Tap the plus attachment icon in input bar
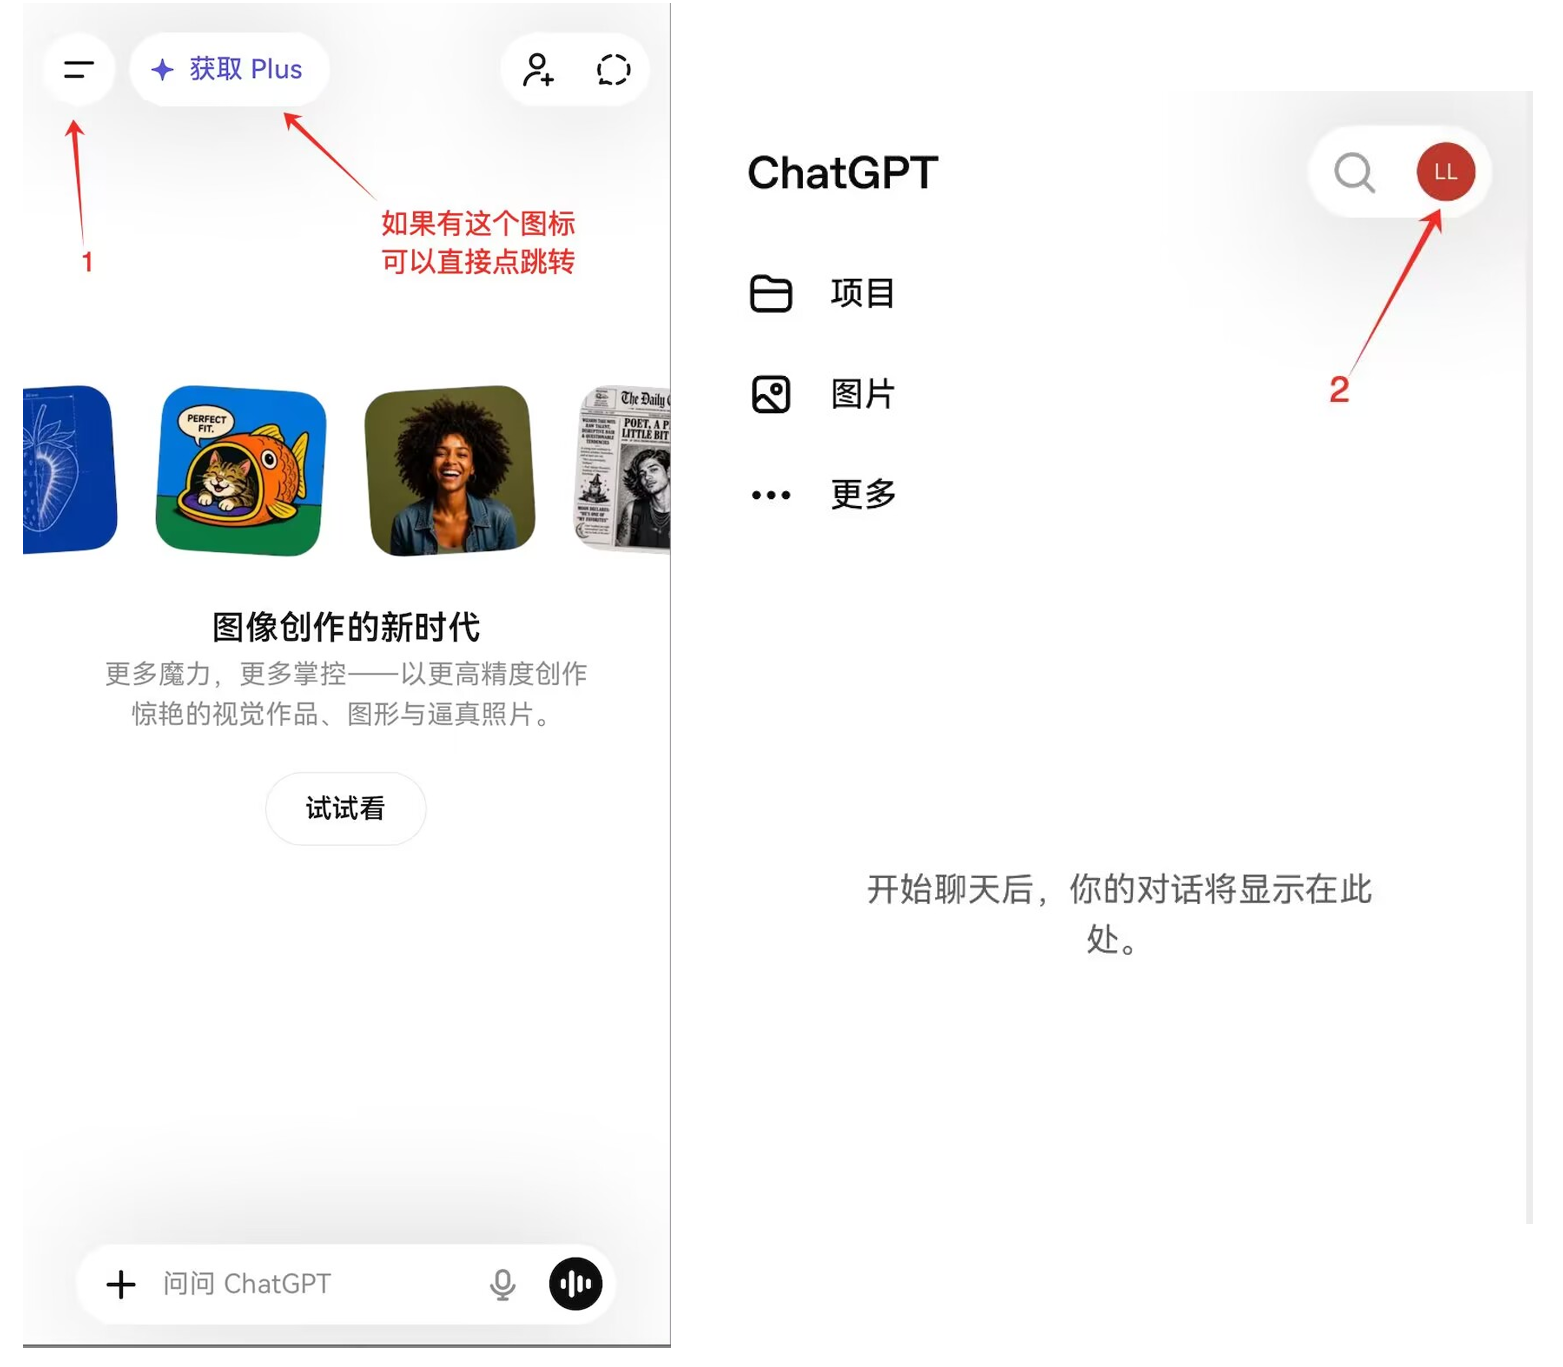This screenshot has height=1367, width=1563. [x=121, y=1284]
